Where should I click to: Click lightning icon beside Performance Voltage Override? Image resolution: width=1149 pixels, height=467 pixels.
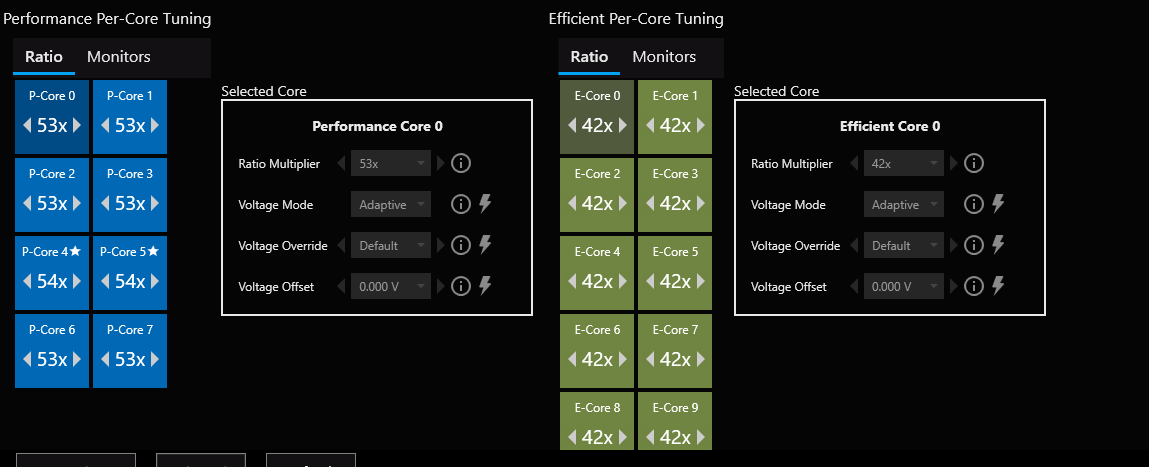pyautogui.click(x=484, y=245)
